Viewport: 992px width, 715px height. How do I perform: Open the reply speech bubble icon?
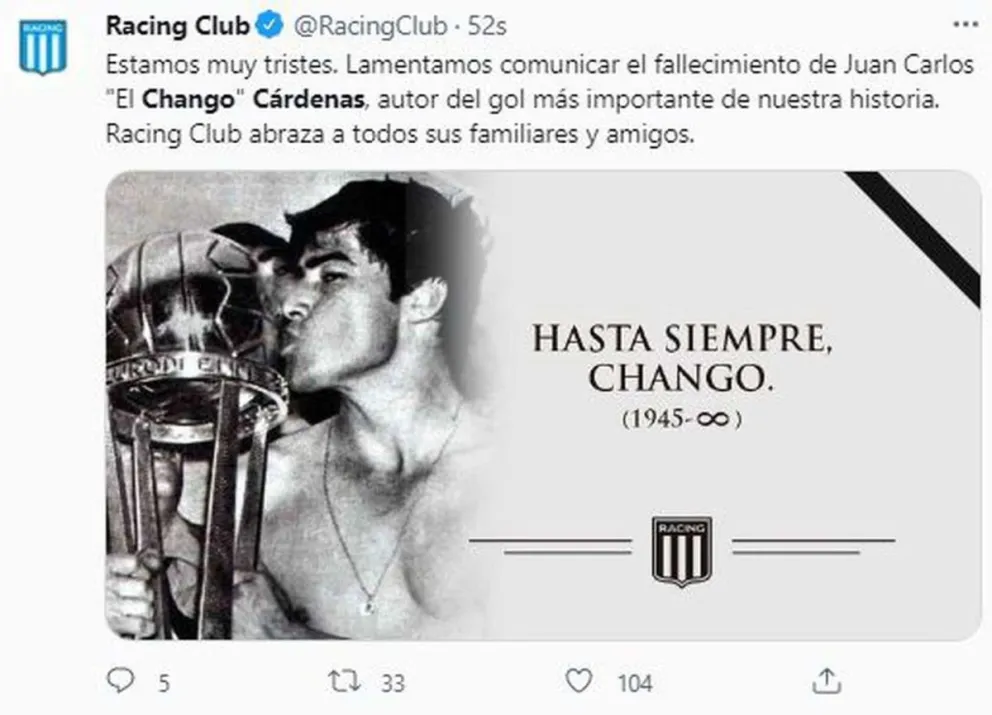click(120, 681)
